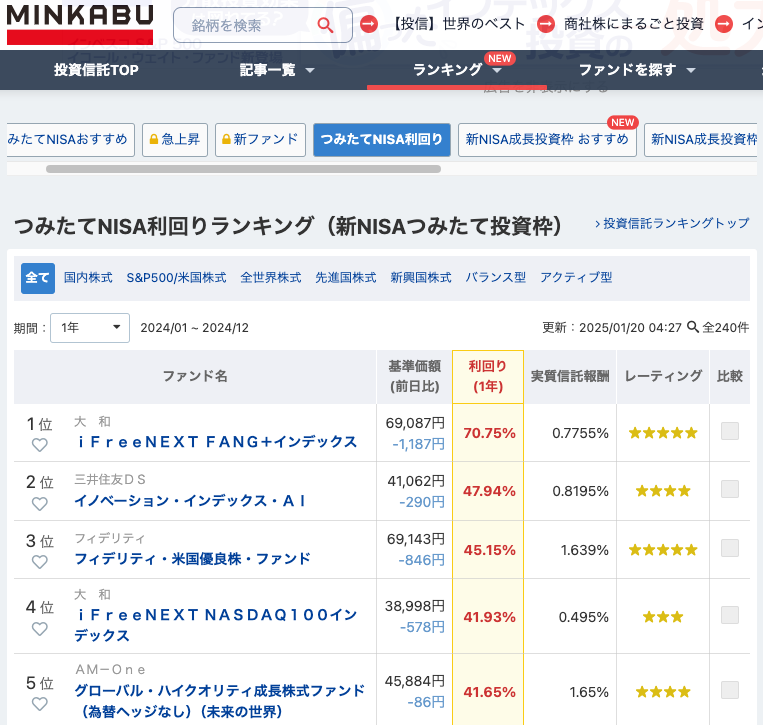Check compare box for フィデリティ・米国優良株
The image size is (763, 725).
pos(729,548)
